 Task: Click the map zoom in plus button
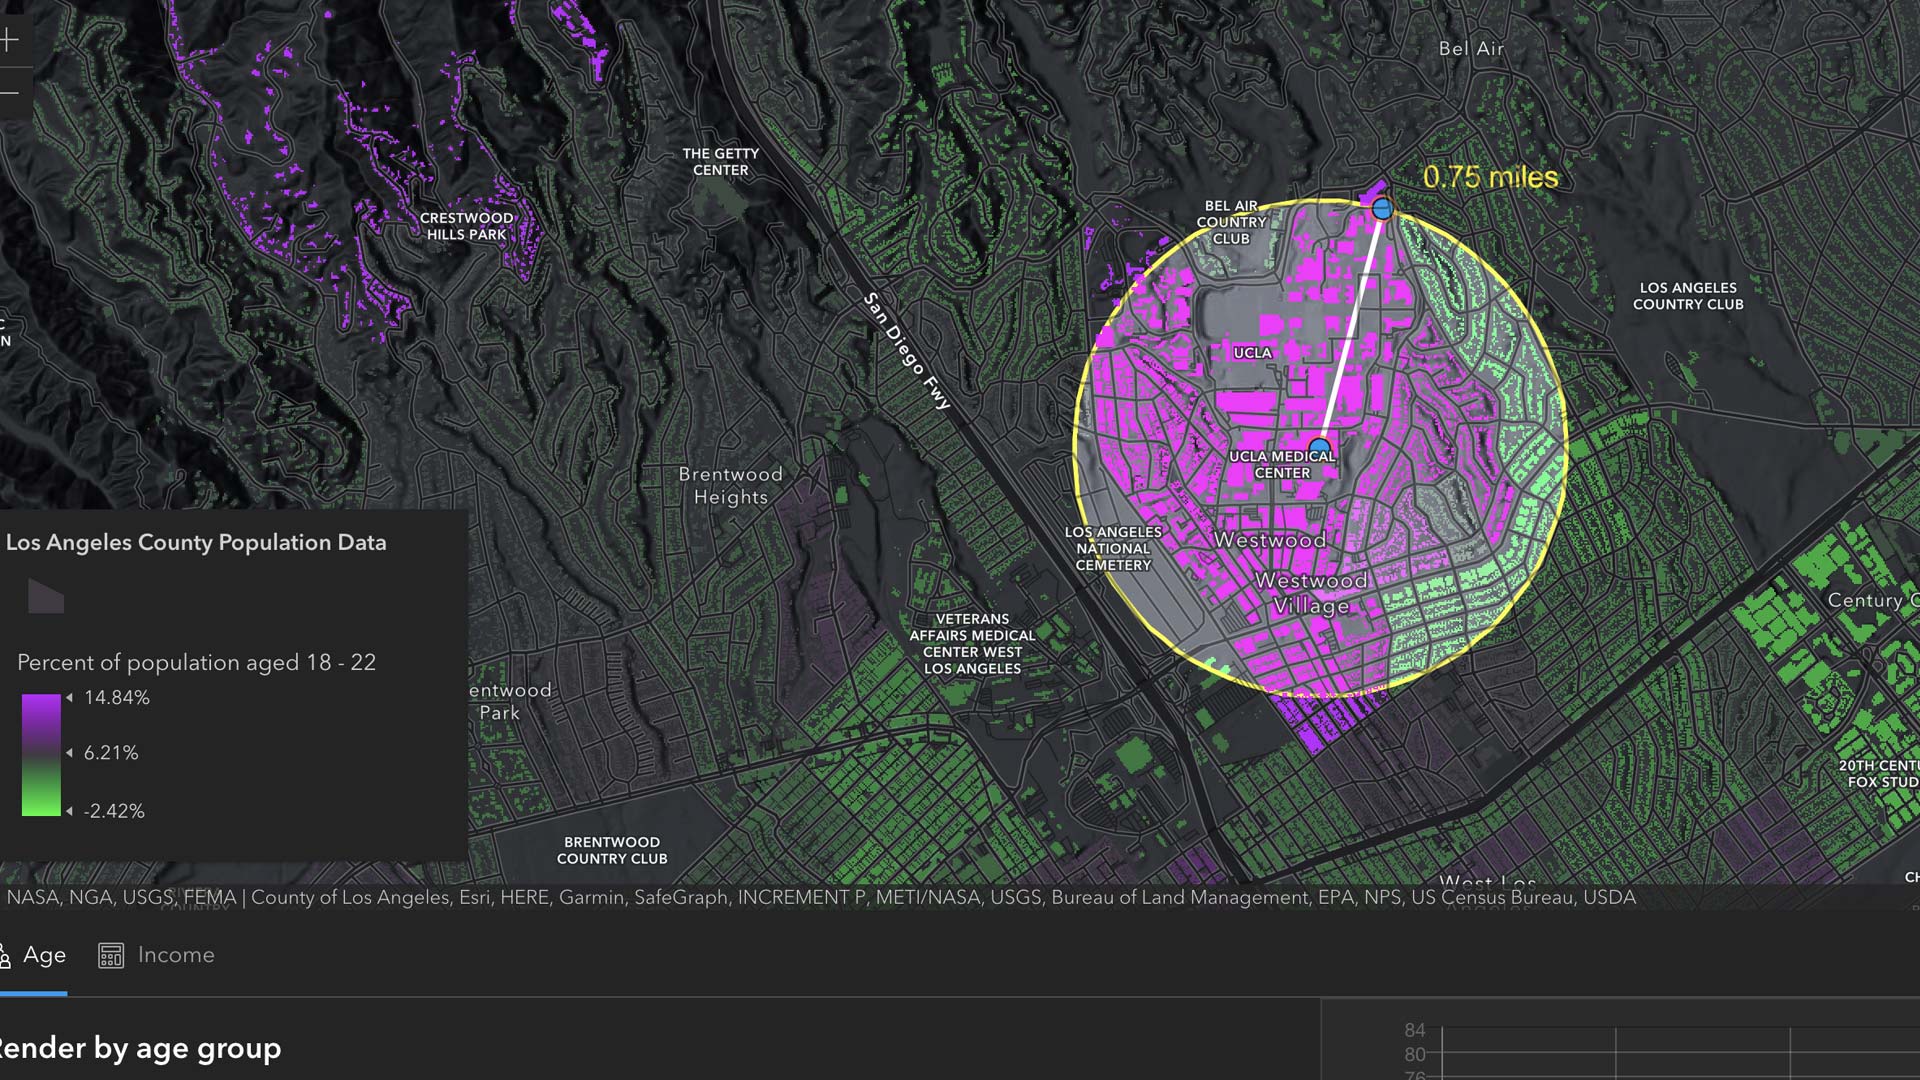[x=9, y=40]
